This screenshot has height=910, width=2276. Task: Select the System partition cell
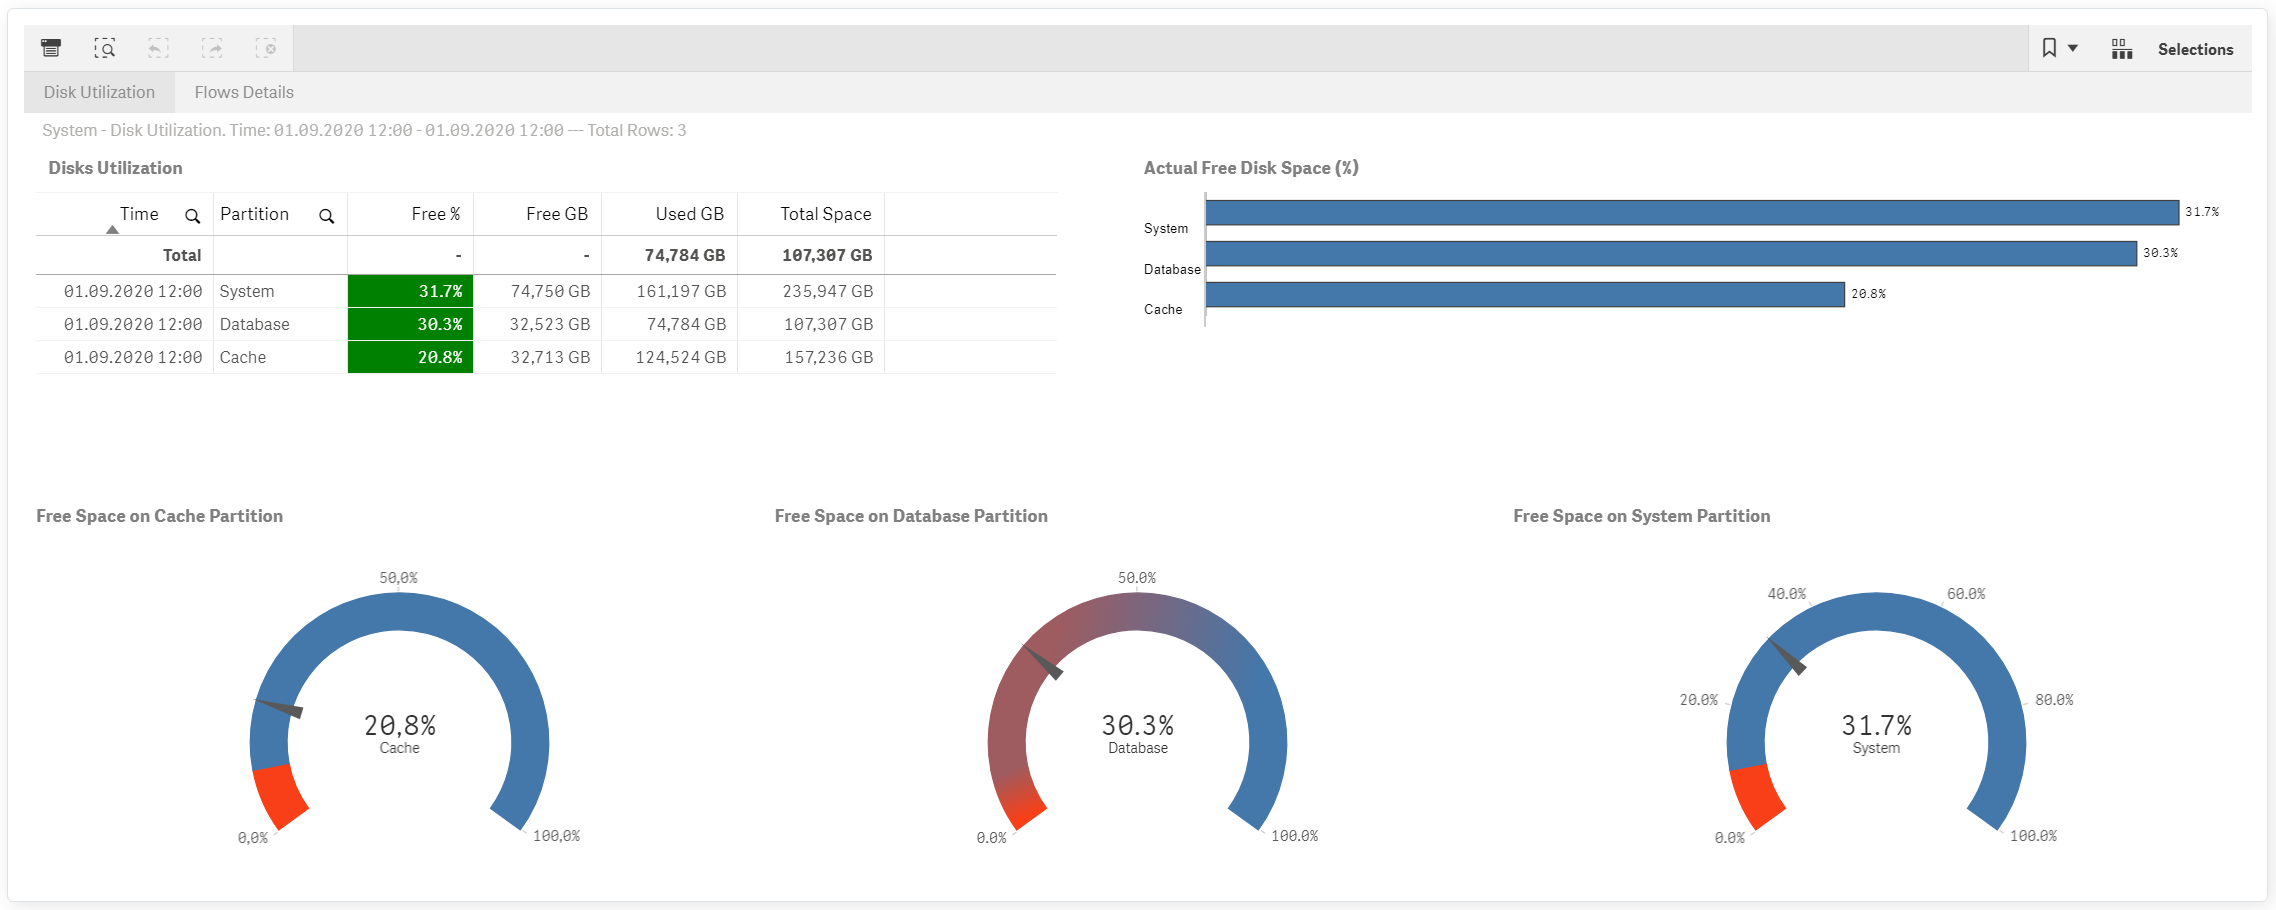tap(280, 291)
